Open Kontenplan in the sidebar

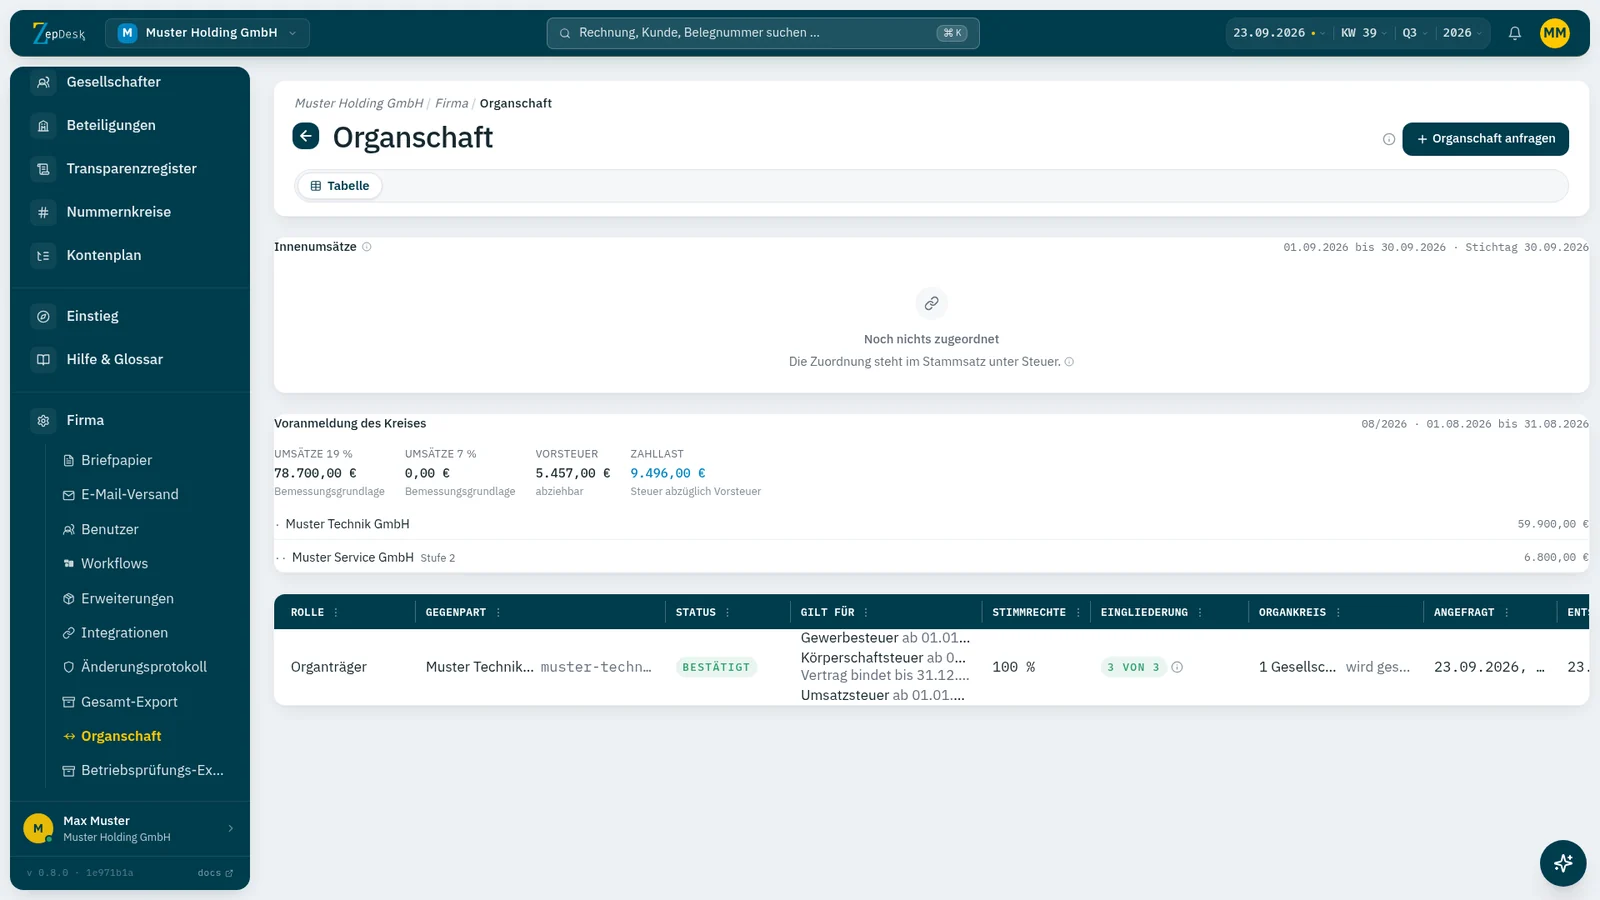pos(130,255)
